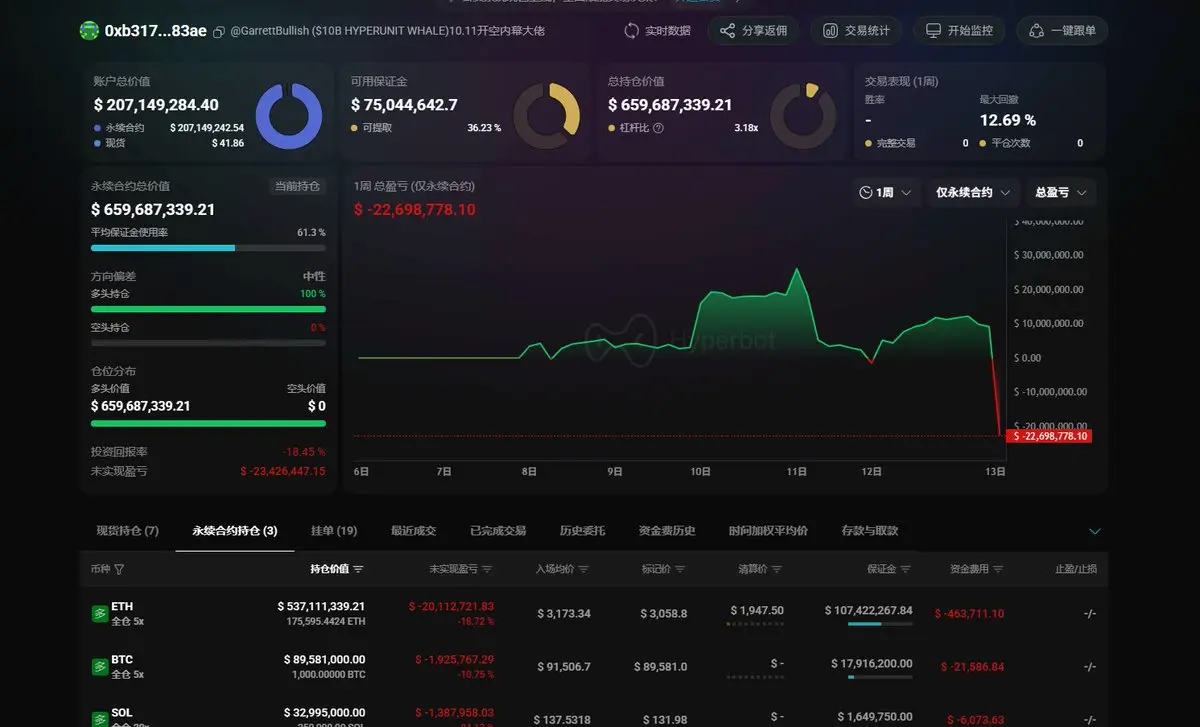Click ETH liquidation price $1,947.50
This screenshot has width=1200, height=727.
757,610
